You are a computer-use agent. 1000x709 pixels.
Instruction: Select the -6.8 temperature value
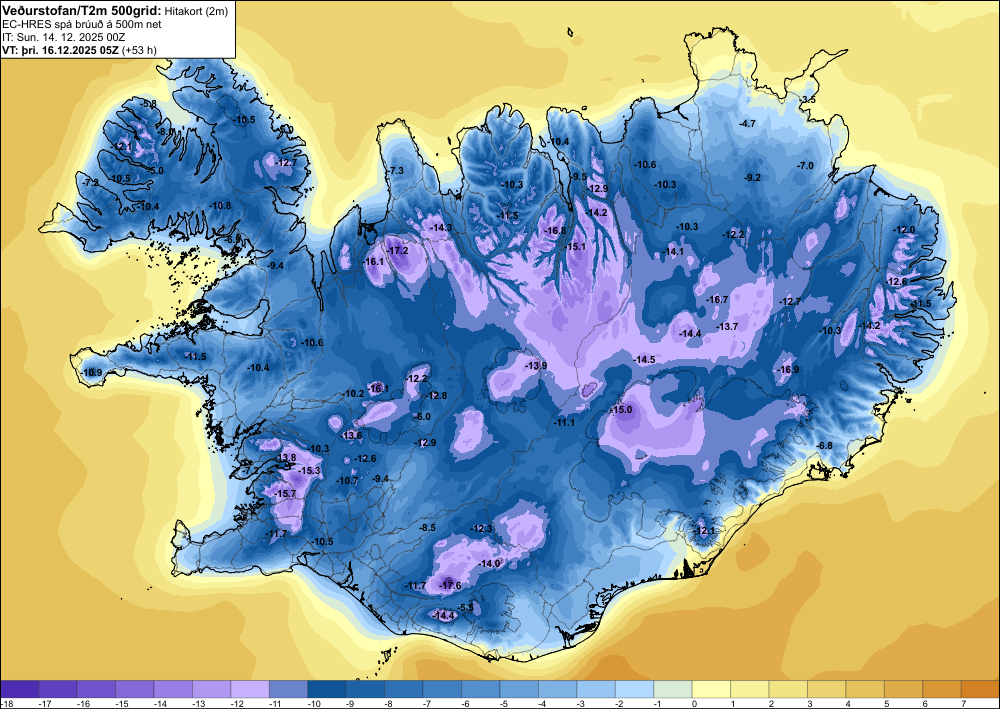tap(825, 446)
